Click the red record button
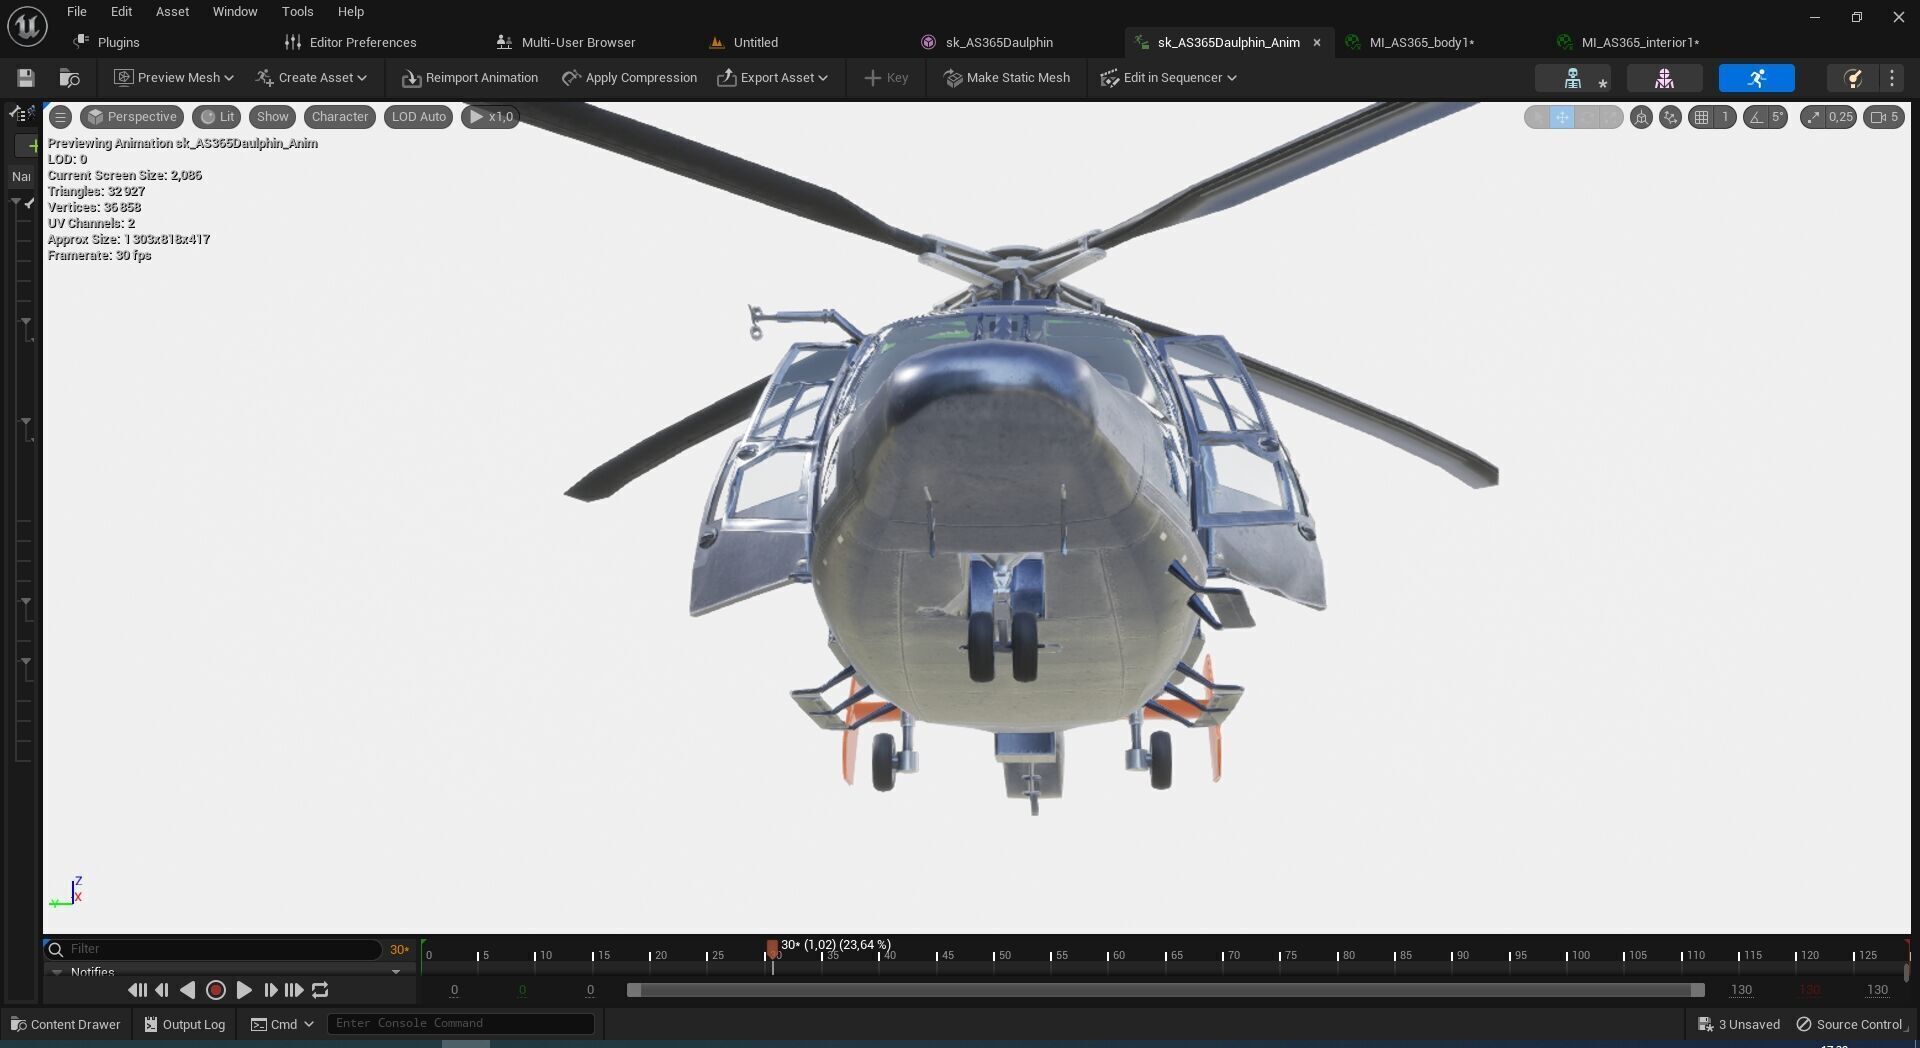The image size is (1920, 1048). [x=215, y=990]
